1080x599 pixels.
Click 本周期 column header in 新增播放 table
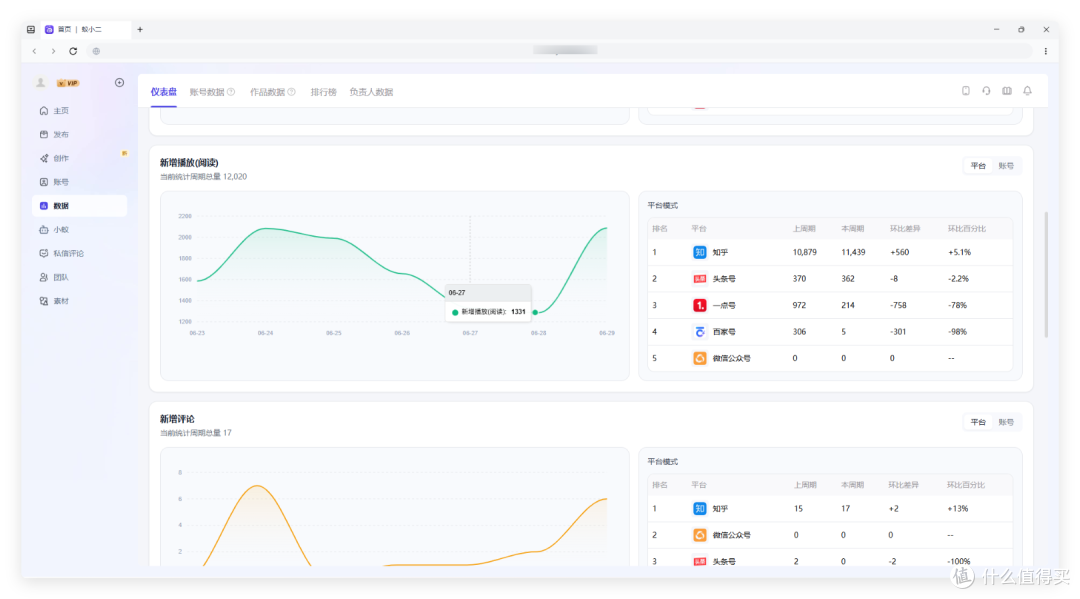click(x=852, y=229)
